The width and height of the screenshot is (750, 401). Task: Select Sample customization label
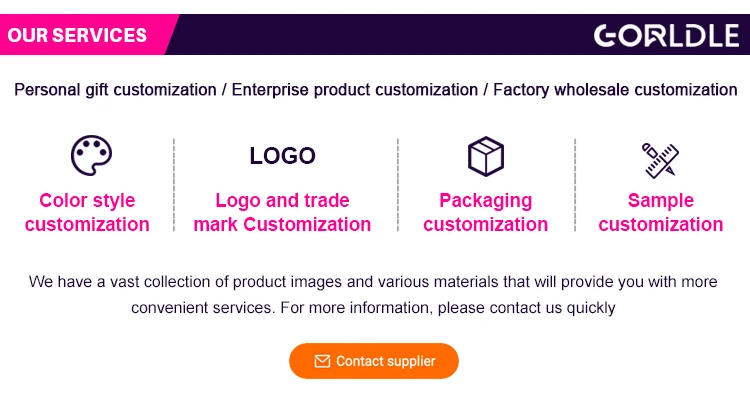tap(661, 212)
